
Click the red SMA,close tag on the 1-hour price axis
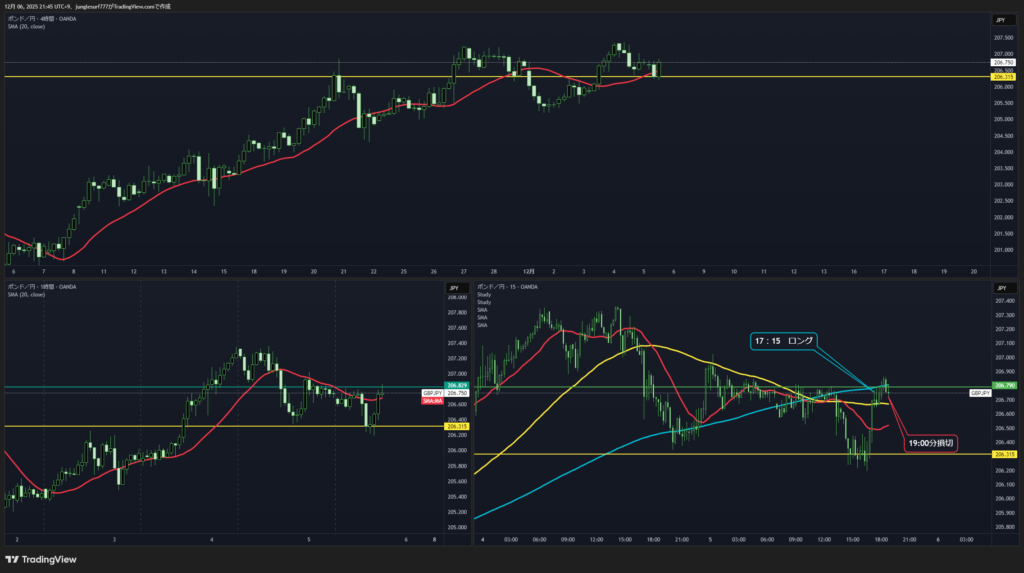432,400
